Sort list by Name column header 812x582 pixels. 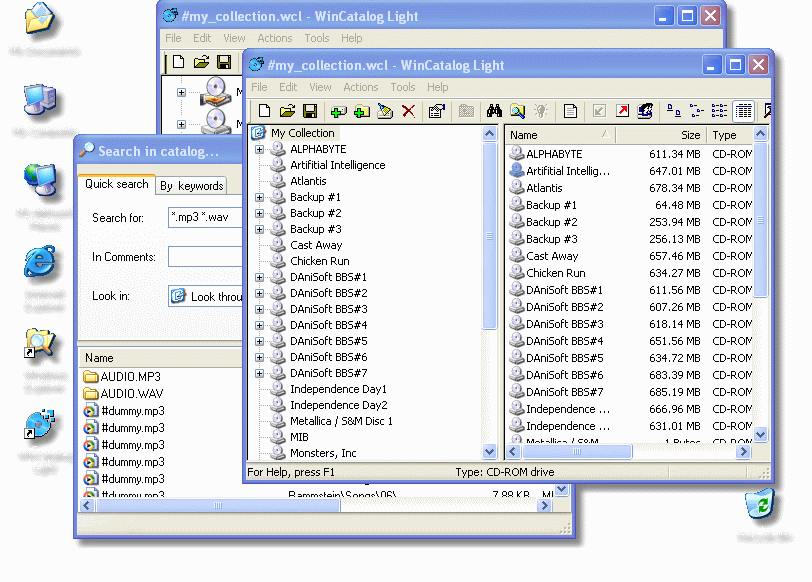pyautogui.click(x=560, y=135)
